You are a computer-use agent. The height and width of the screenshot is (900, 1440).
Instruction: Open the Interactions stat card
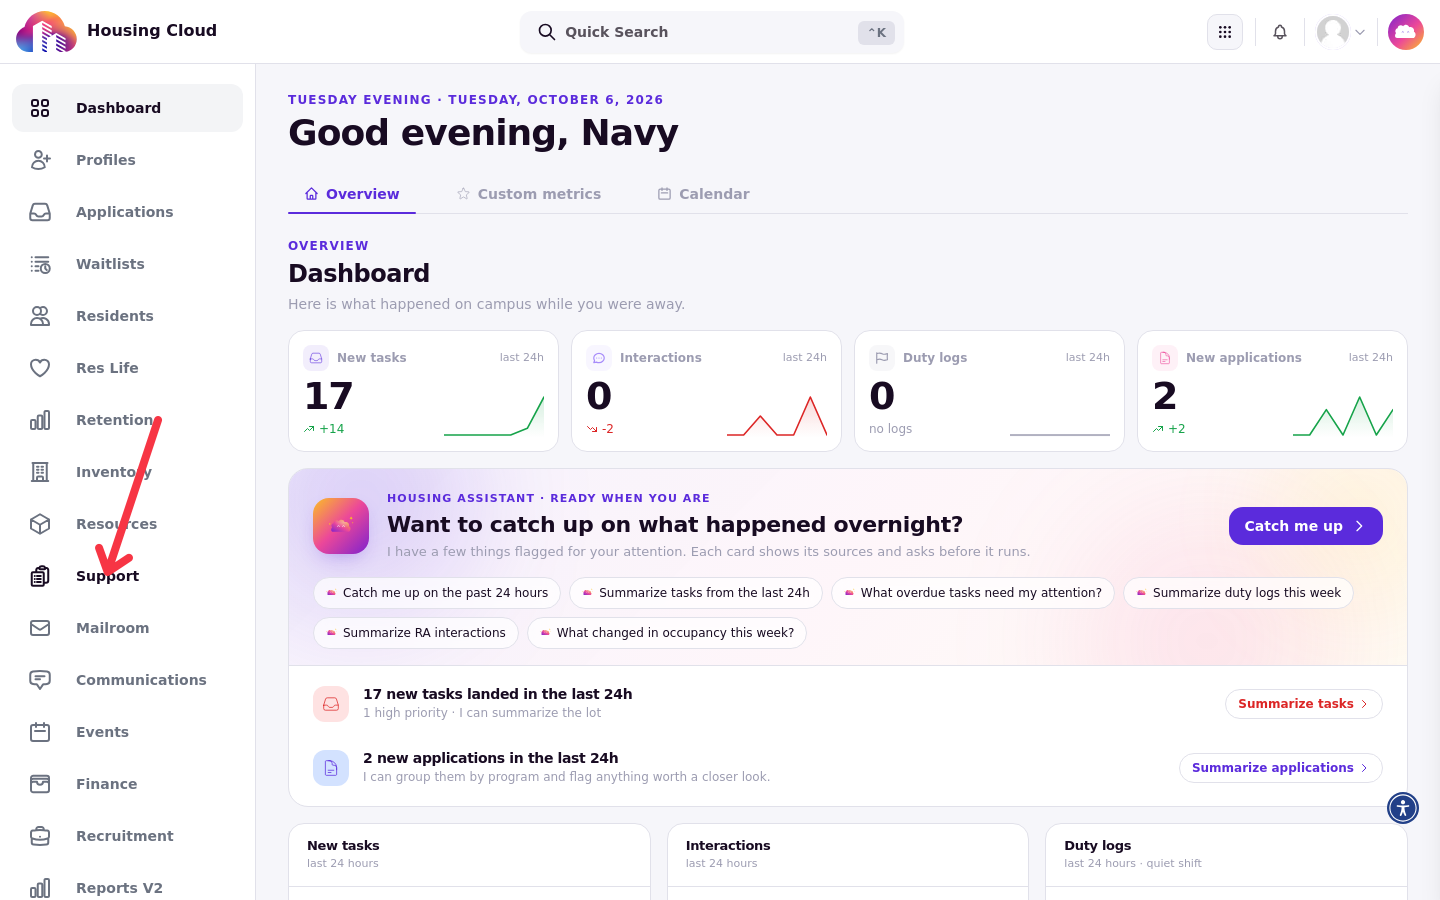click(x=706, y=391)
